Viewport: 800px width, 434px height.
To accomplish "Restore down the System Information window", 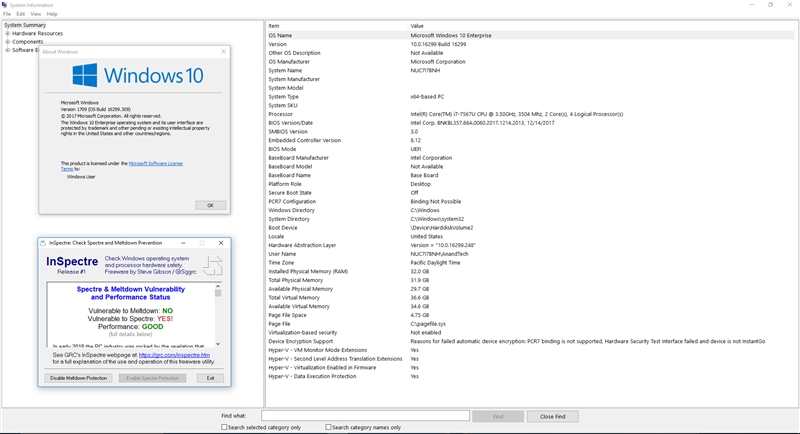I will coord(770,5).
